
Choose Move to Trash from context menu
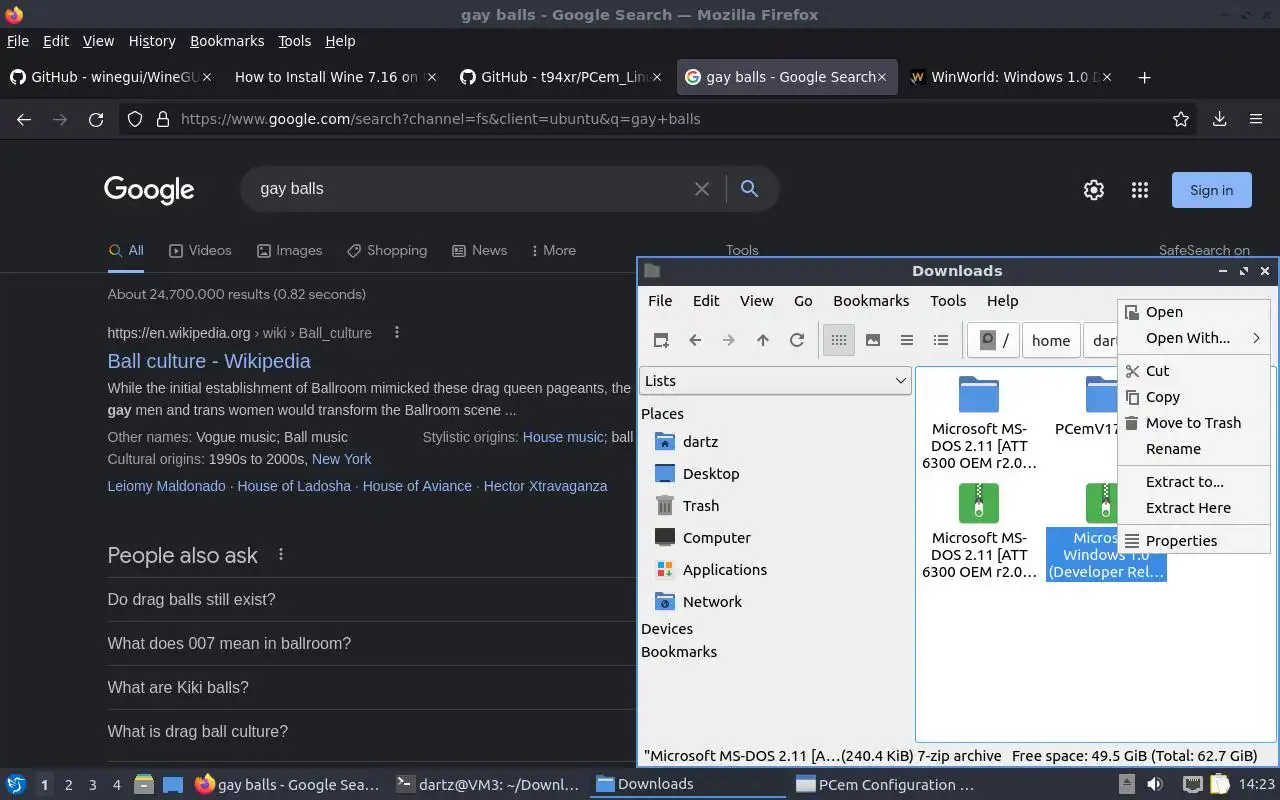pyautogui.click(x=1194, y=422)
